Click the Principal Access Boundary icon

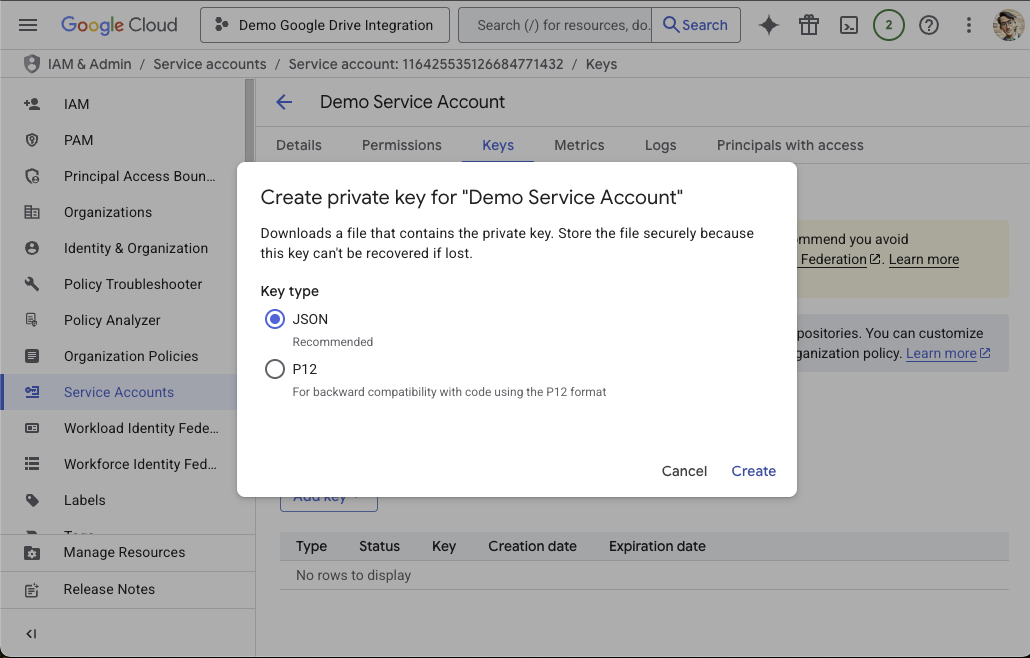(32, 176)
